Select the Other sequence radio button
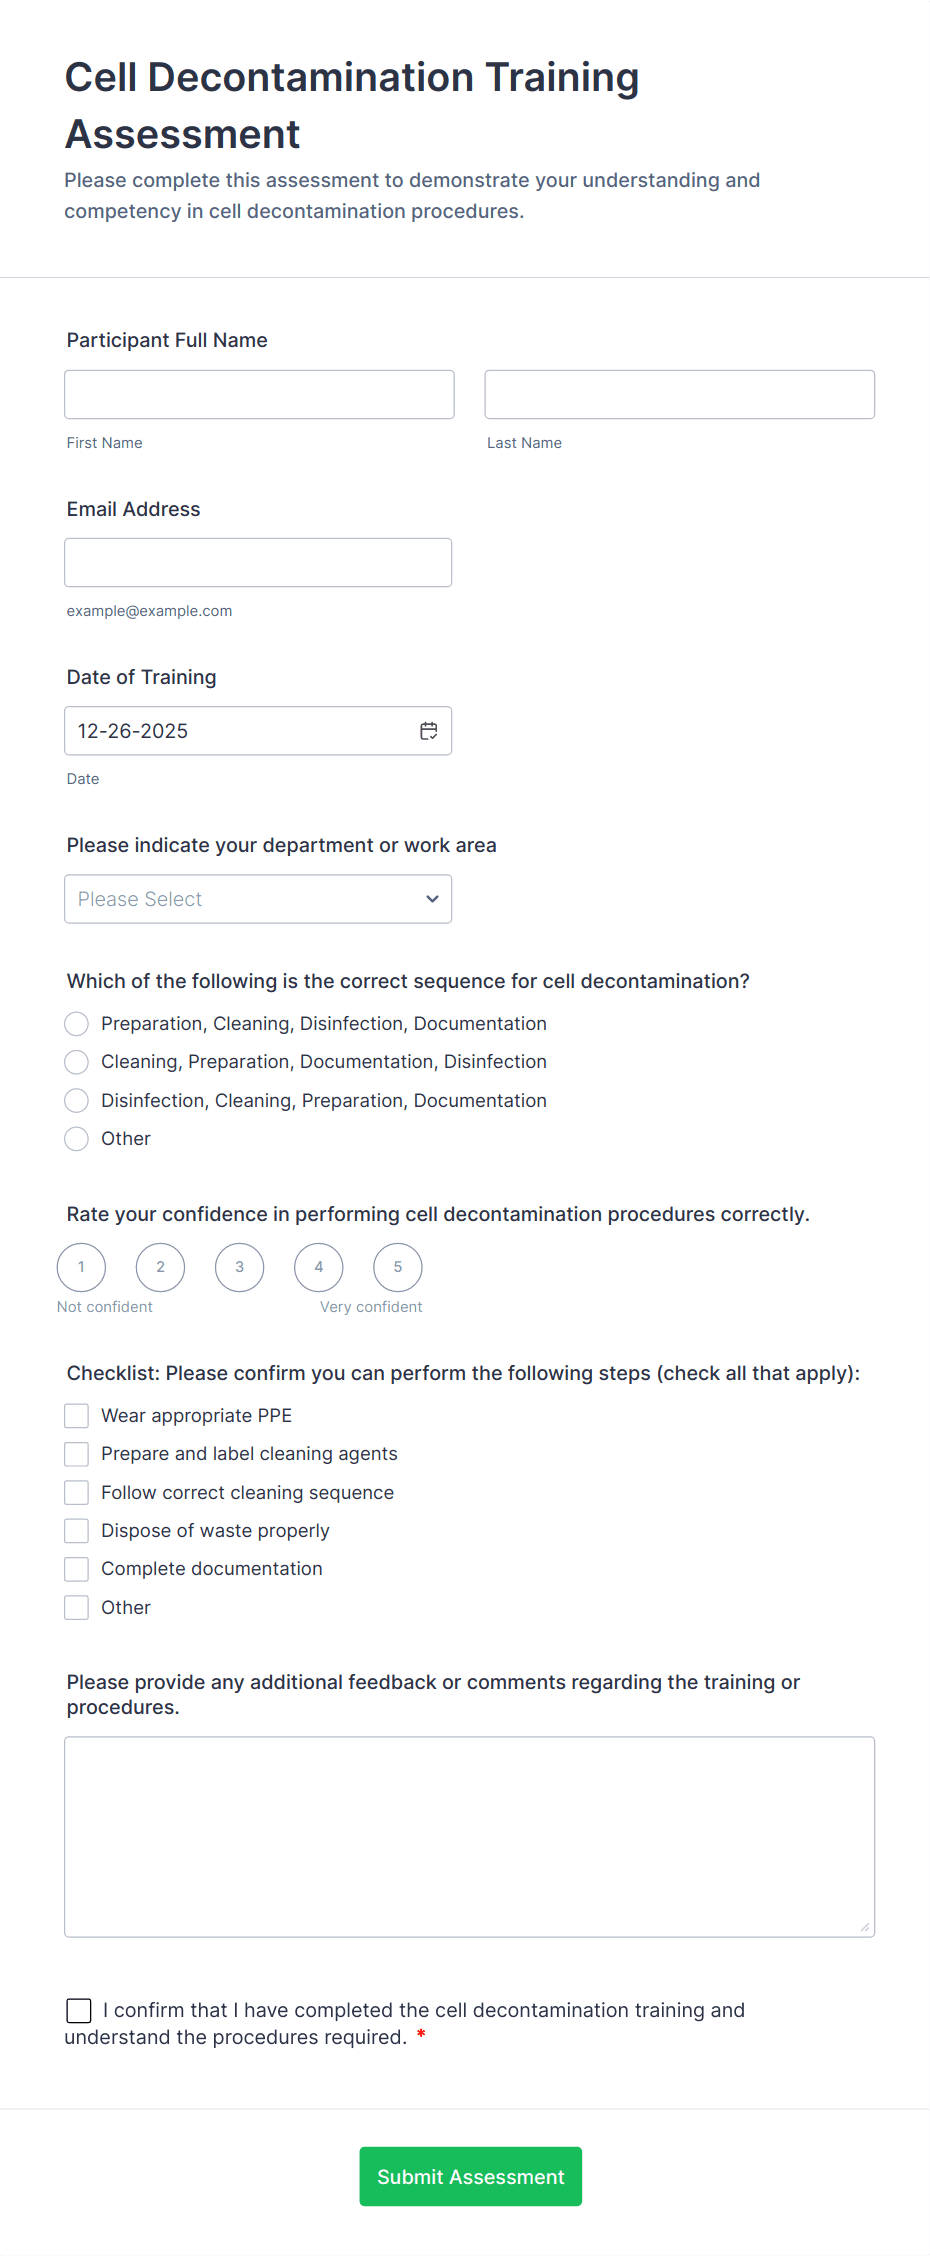930x2256 pixels. 77,1139
